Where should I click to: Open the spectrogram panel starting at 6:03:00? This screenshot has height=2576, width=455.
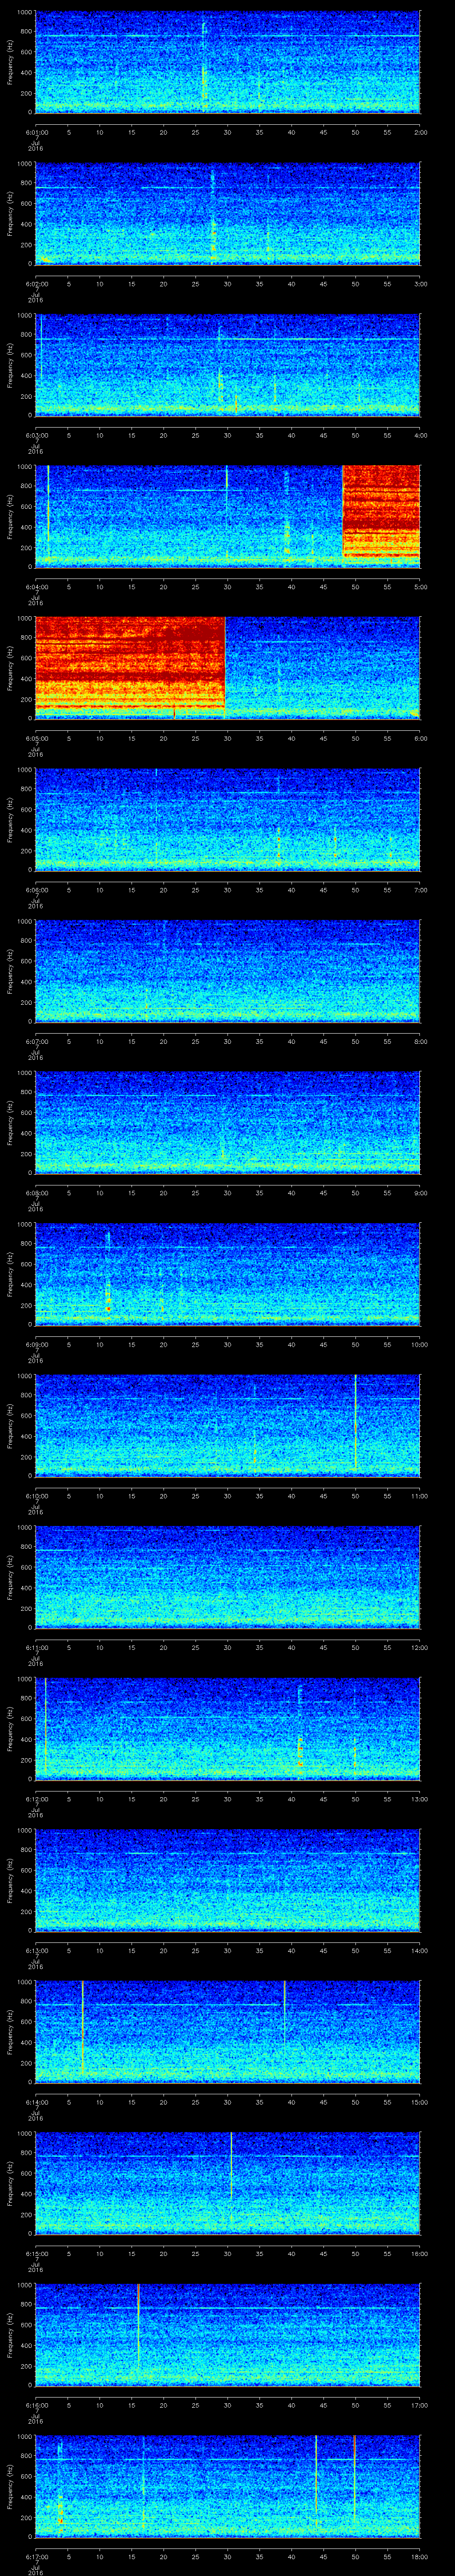coord(227,365)
